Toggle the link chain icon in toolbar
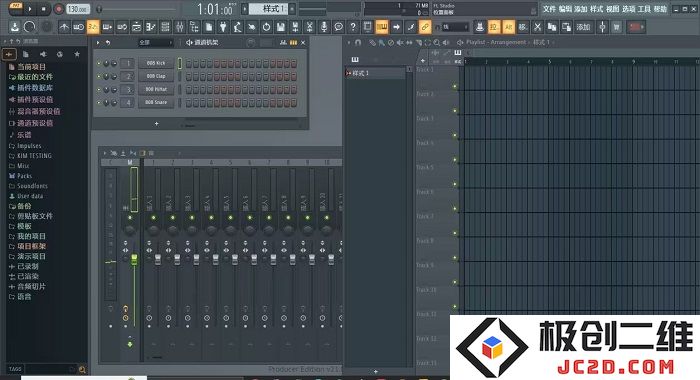This screenshot has height=380, width=700. [425, 27]
